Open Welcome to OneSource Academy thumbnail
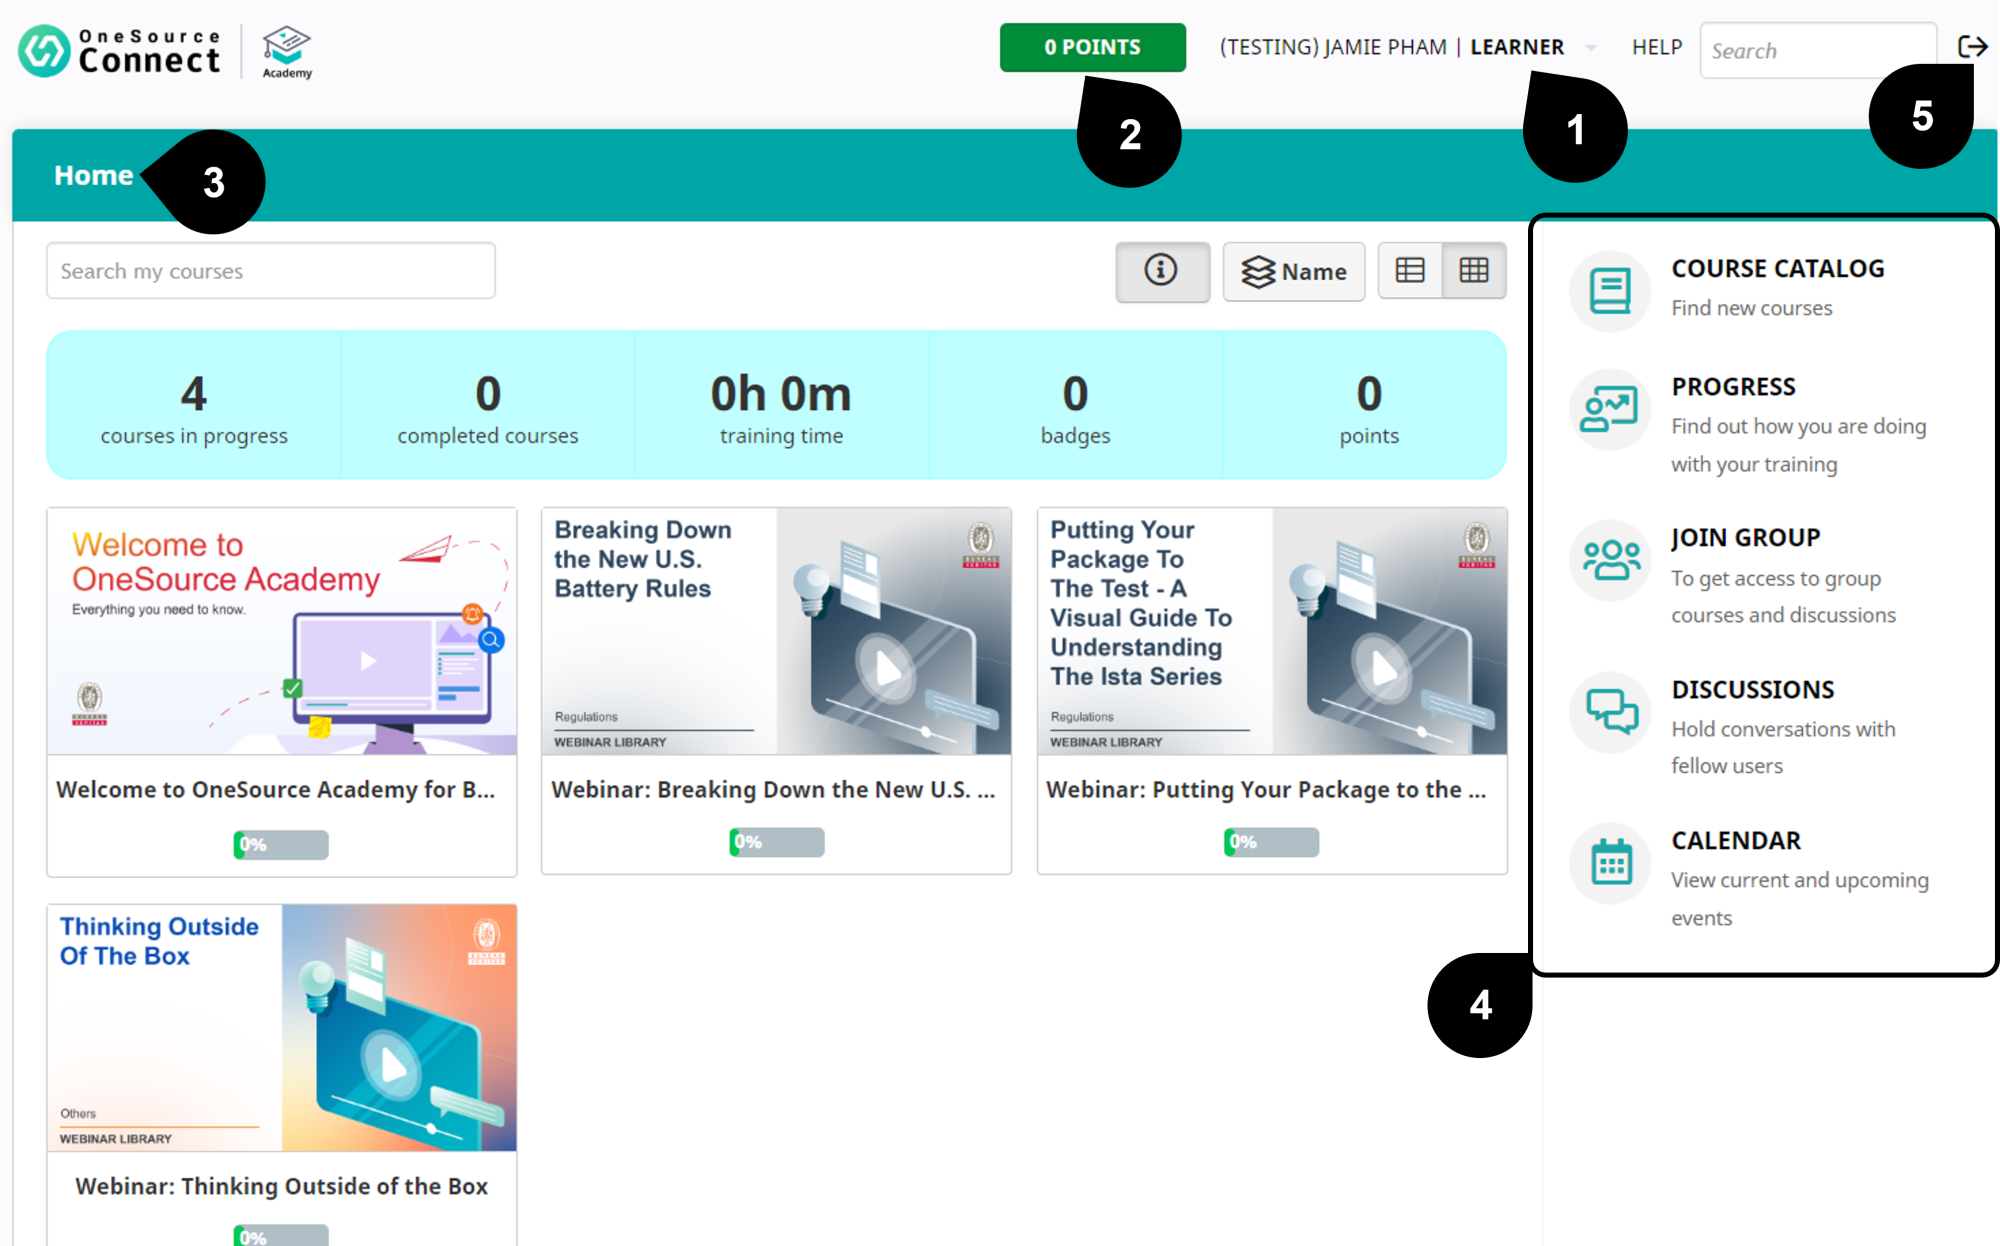This screenshot has width=2000, height=1246. tap(281, 631)
